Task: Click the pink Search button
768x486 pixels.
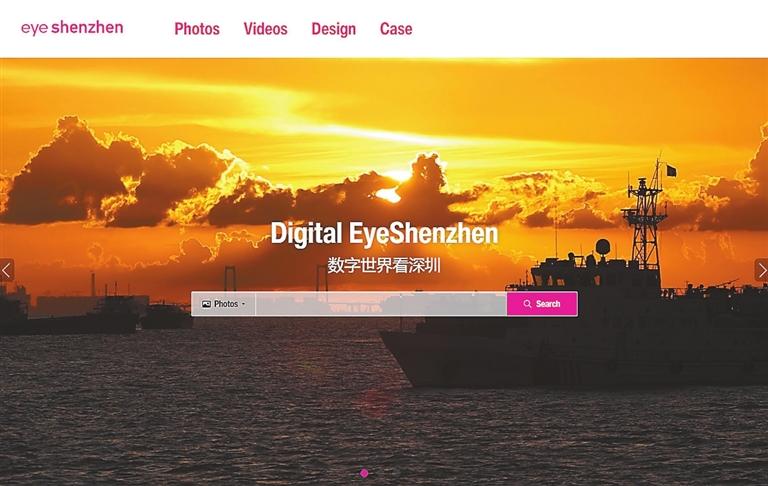Action: pos(542,304)
